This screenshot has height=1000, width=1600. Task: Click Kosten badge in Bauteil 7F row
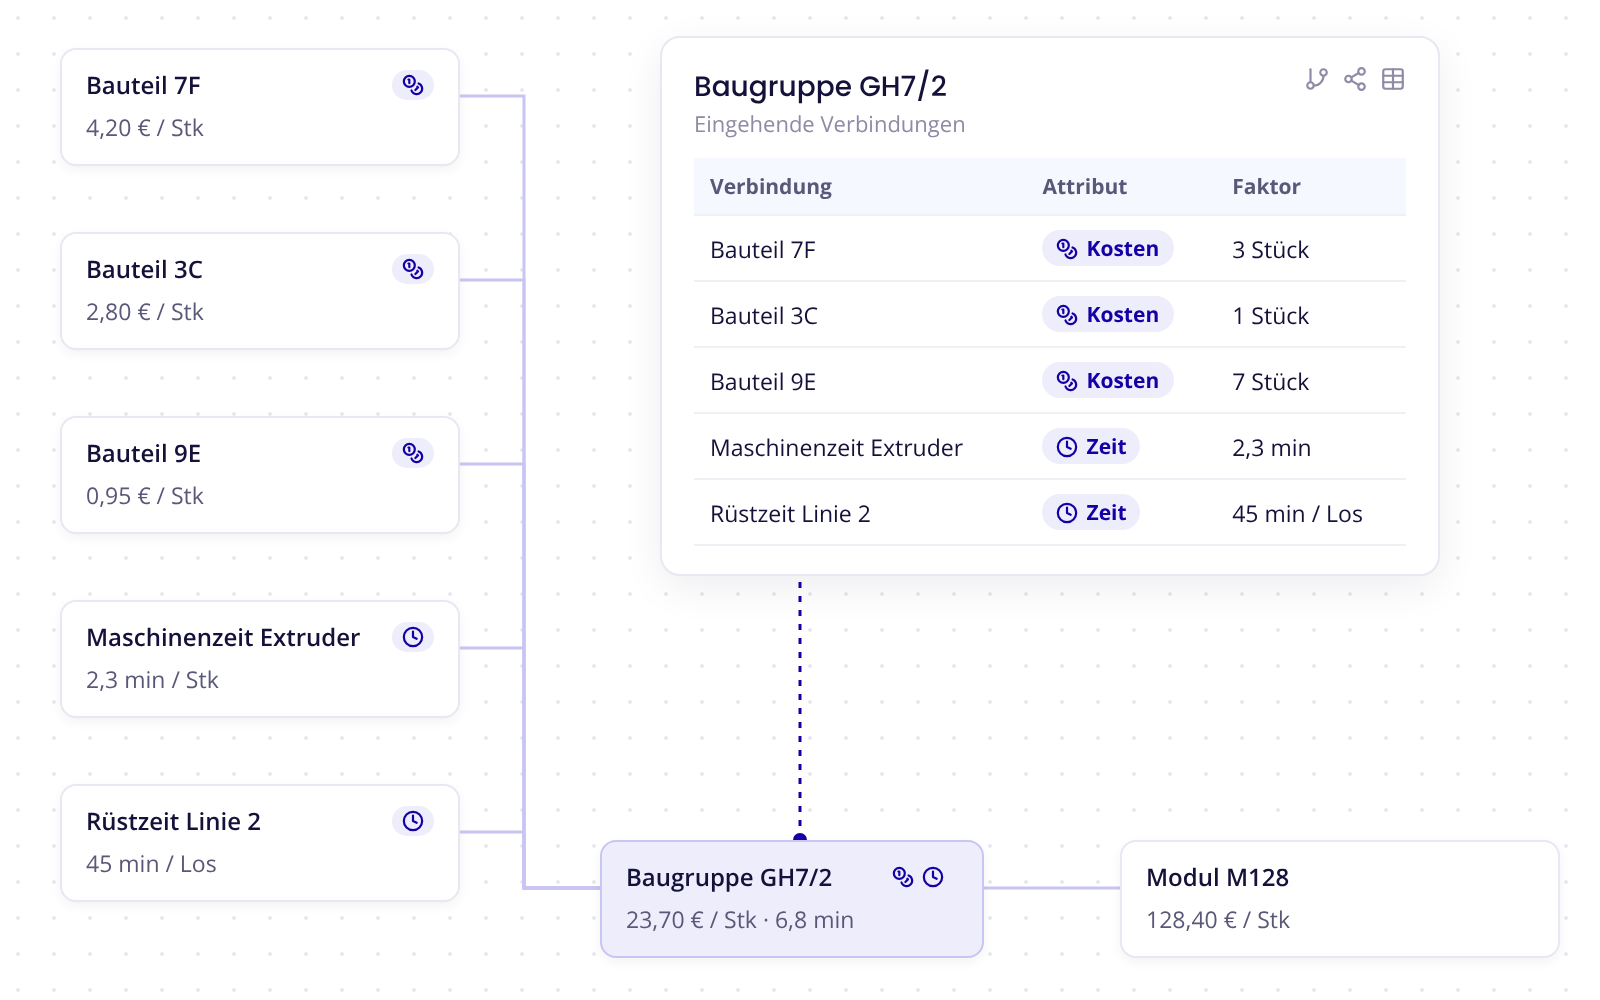tap(1108, 249)
